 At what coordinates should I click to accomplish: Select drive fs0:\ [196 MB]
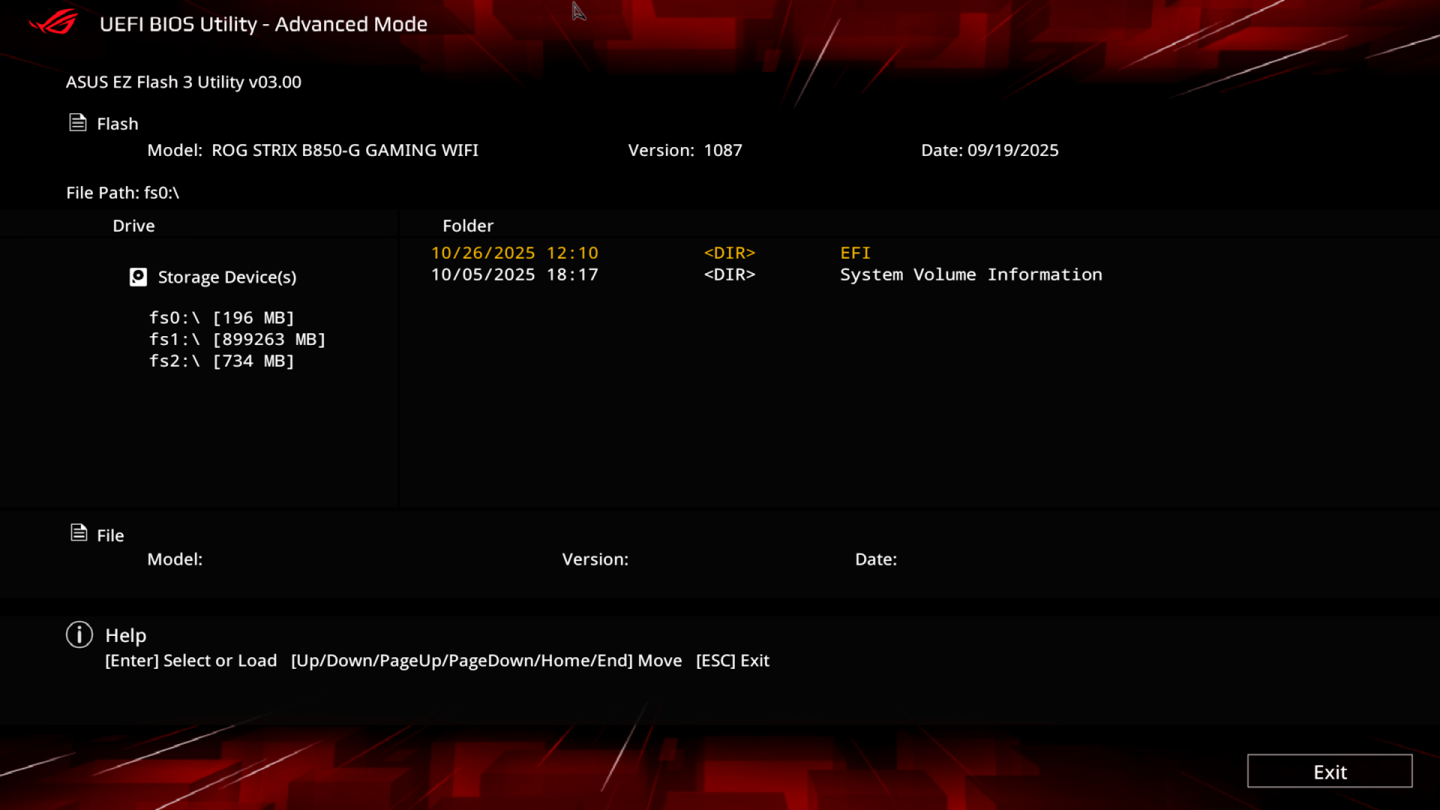coord(222,317)
